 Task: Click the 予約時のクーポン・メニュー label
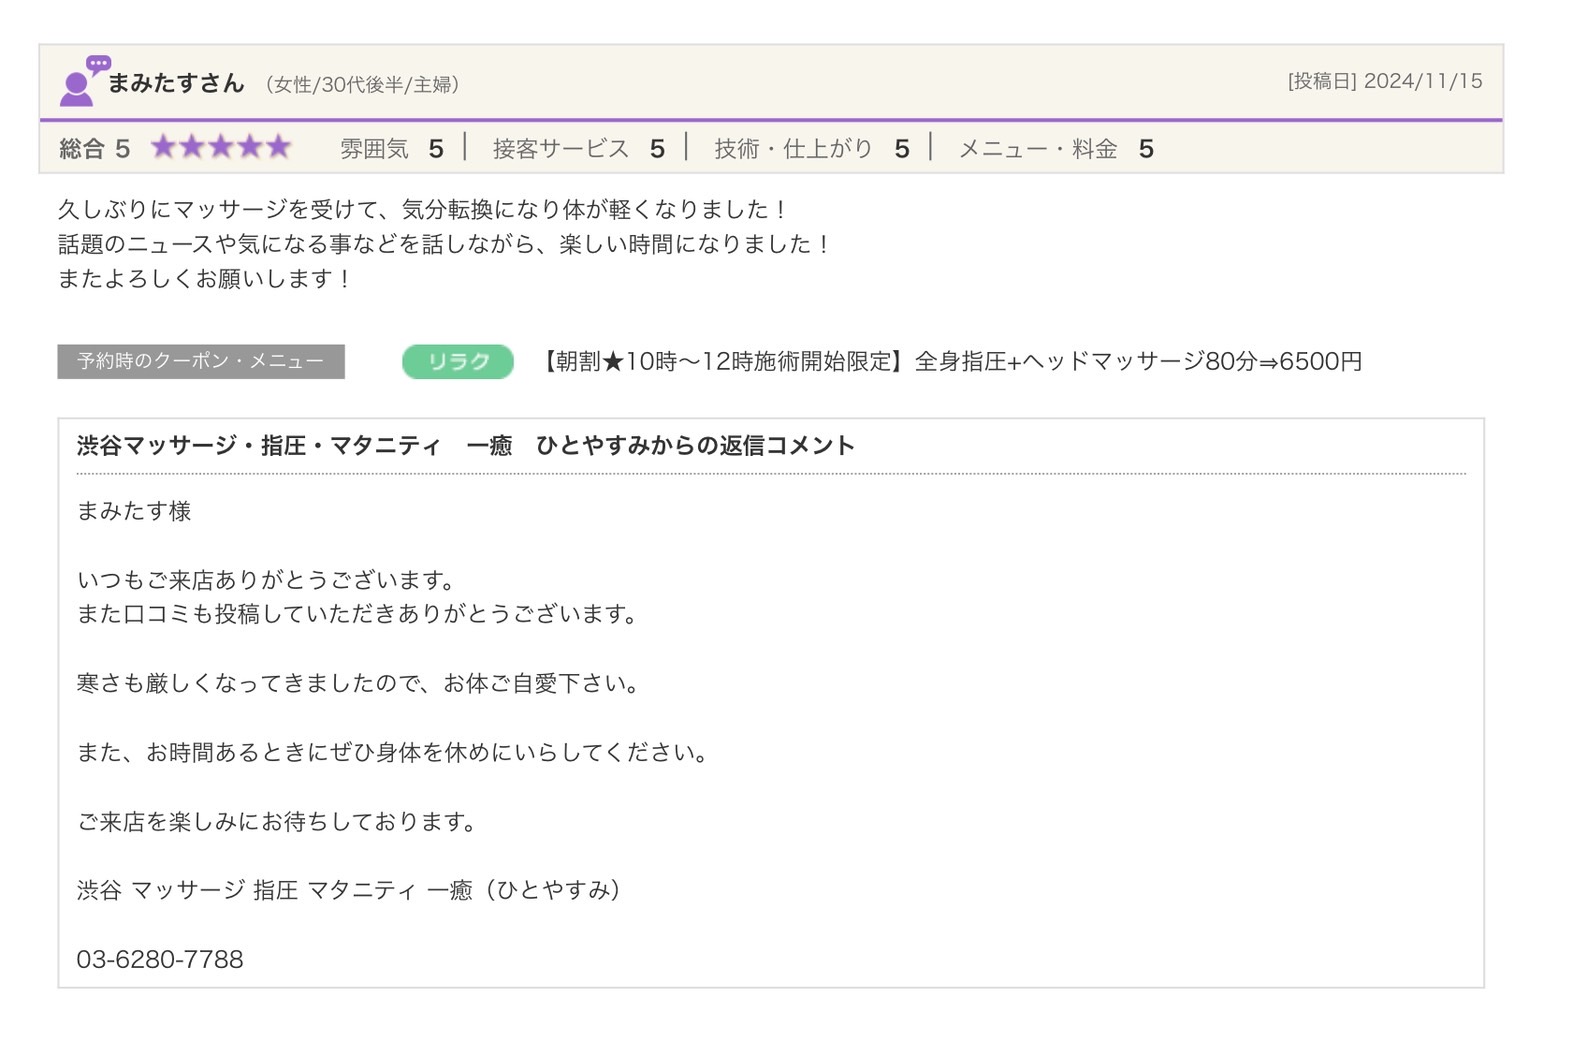(x=201, y=361)
